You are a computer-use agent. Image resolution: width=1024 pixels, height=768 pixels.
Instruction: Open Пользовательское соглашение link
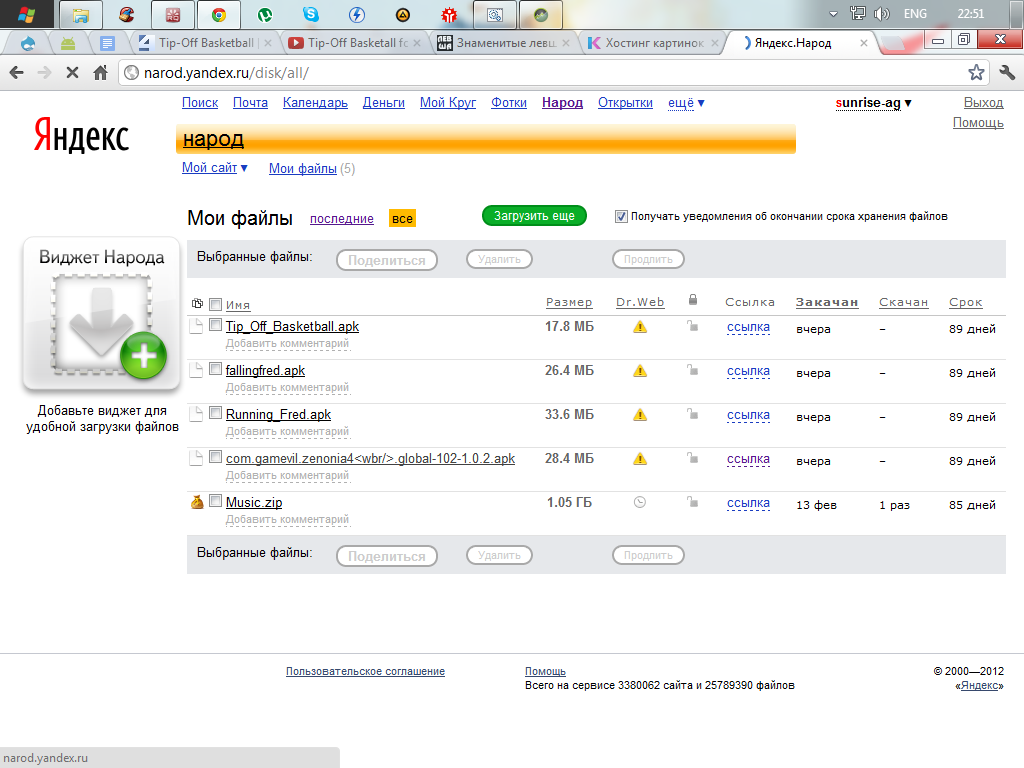coord(365,671)
